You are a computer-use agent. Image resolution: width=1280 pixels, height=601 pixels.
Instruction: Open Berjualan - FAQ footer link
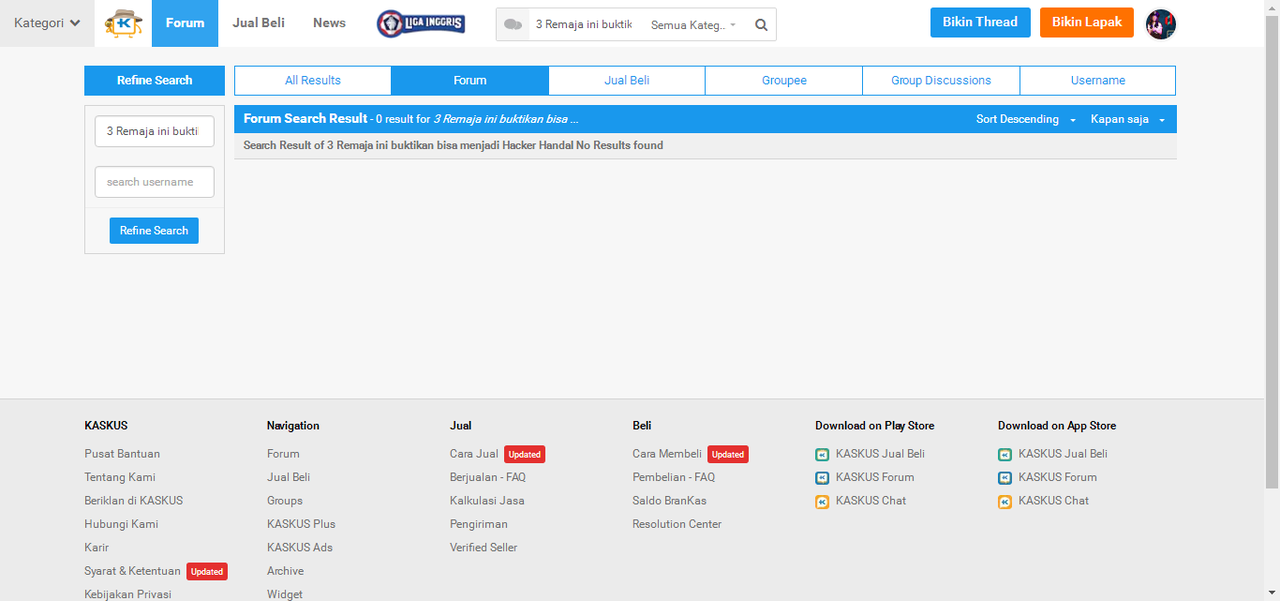488,478
